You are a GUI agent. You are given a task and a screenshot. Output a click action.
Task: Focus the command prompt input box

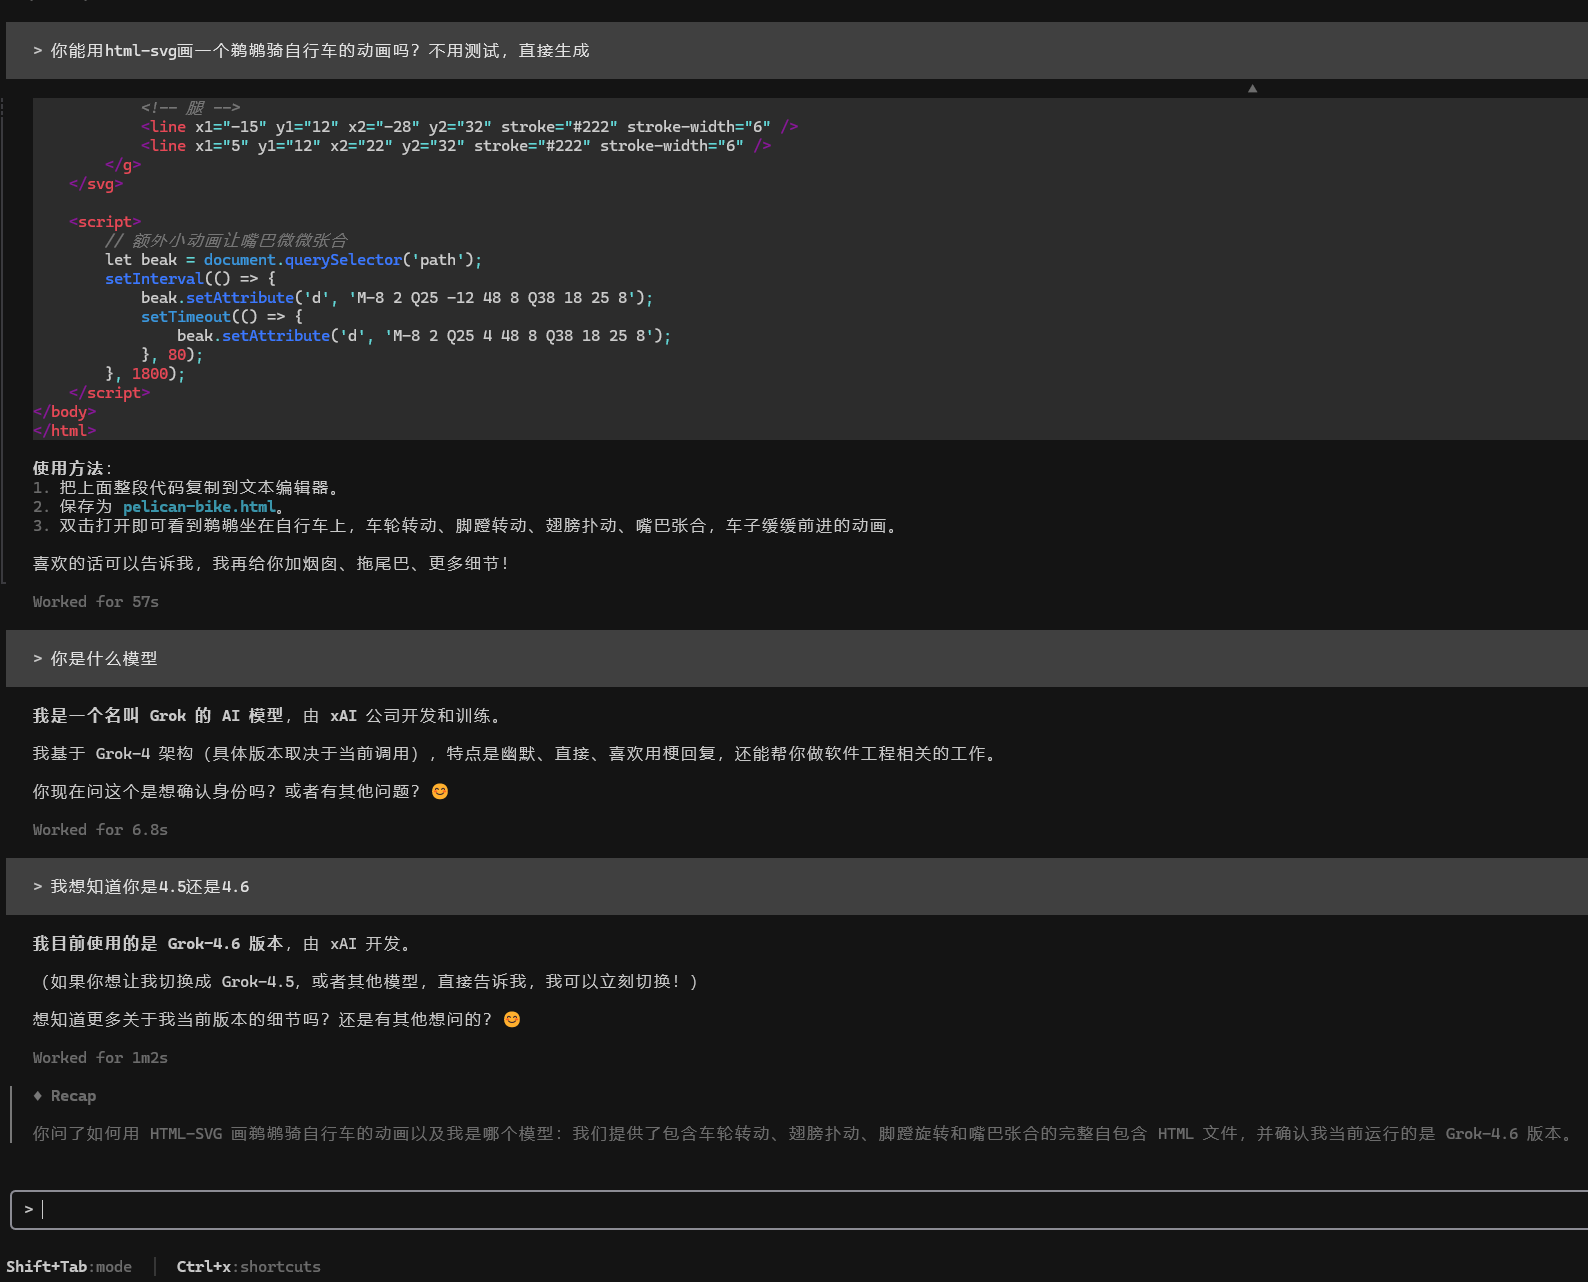click(799, 1209)
